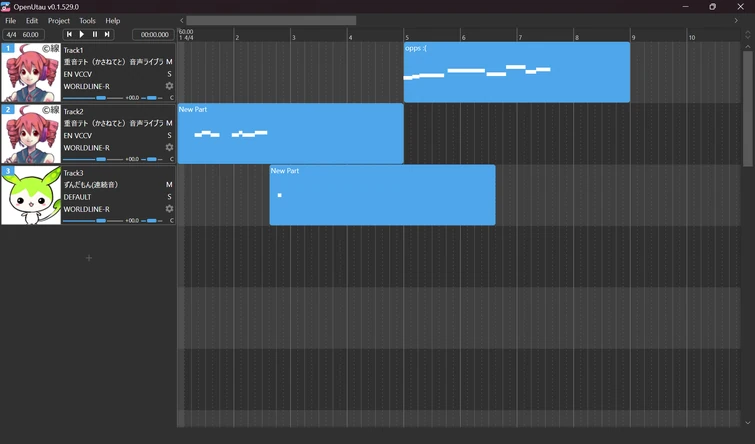Open Track3 WORLDLINE-R renderer dropdown

pos(86,209)
